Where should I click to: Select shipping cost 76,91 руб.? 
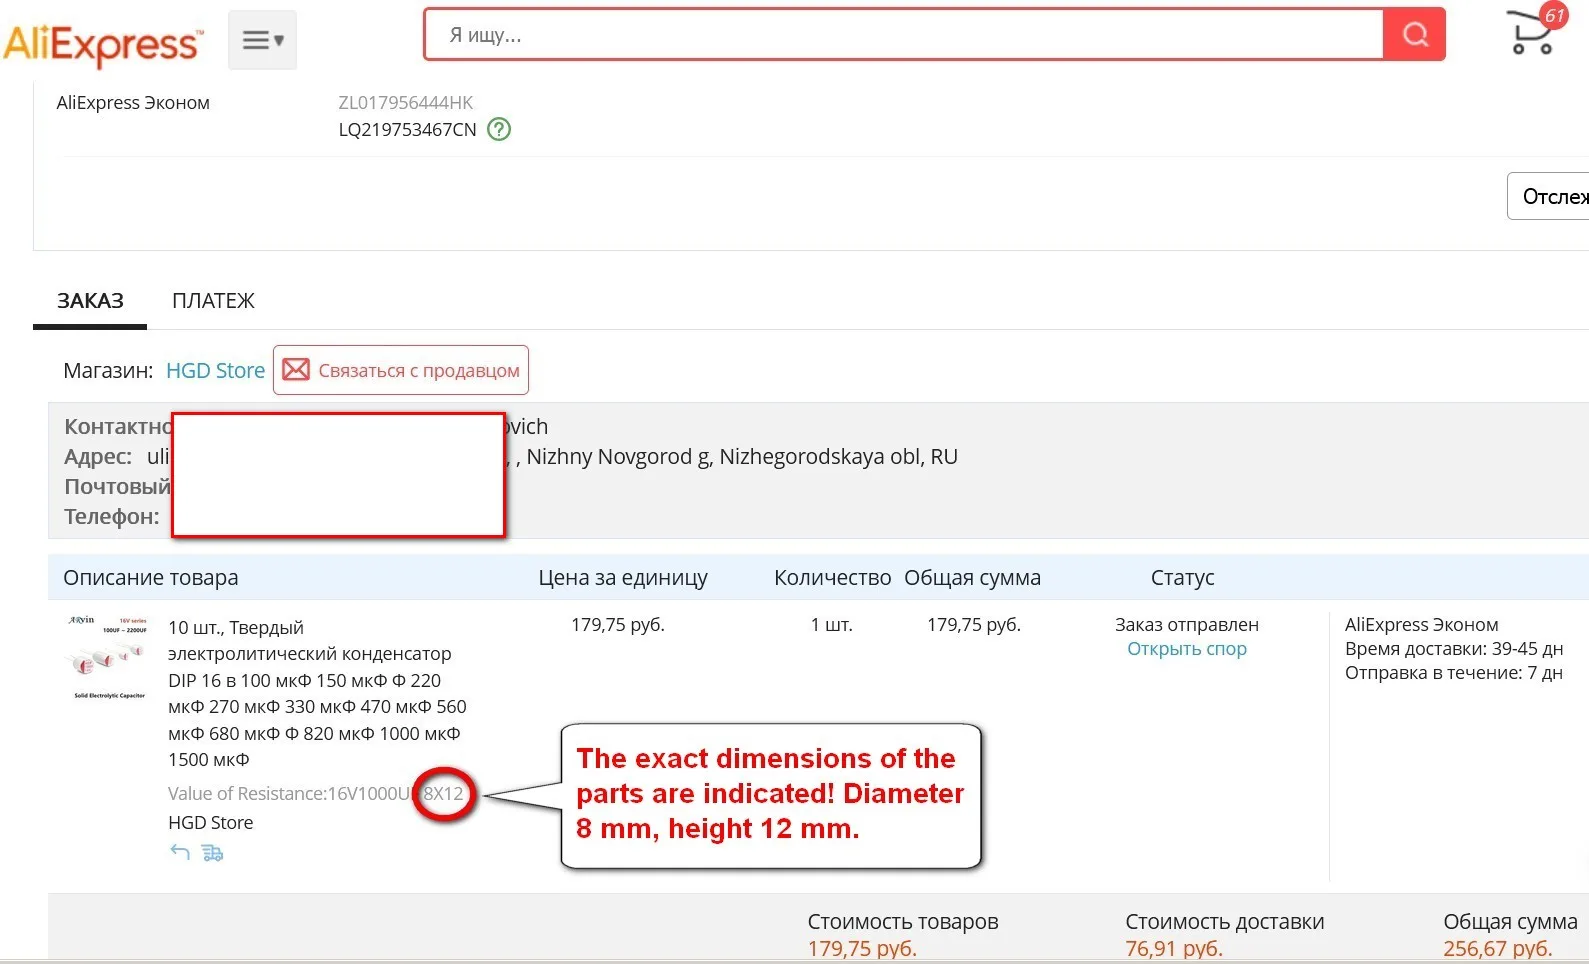pyautogui.click(x=1174, y=948)
